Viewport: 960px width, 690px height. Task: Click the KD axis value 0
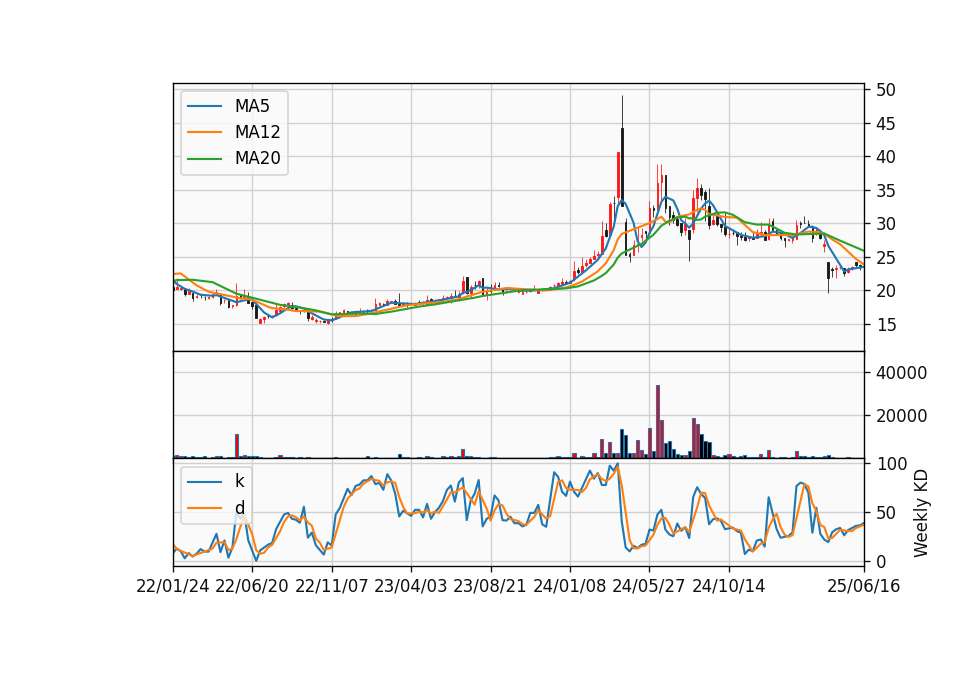(881, 561)
